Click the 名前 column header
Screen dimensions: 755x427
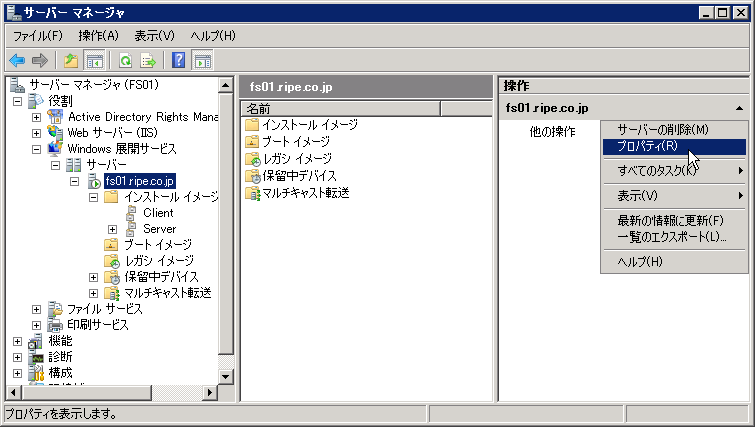point(258,108)
